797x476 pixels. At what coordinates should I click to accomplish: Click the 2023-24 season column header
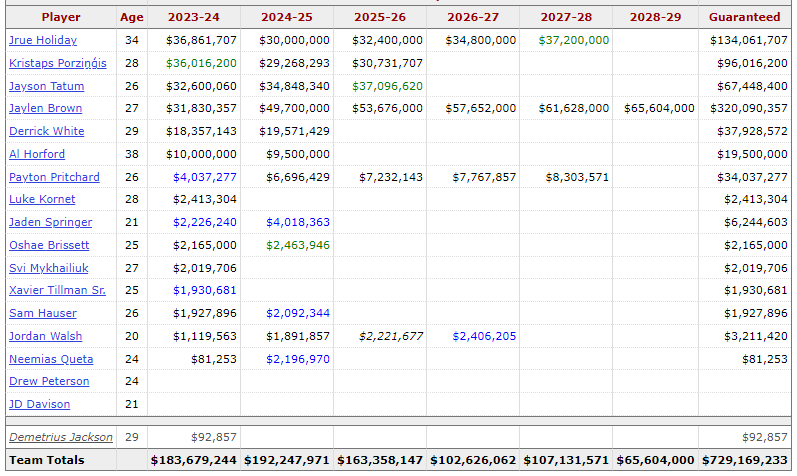(193, 17)
